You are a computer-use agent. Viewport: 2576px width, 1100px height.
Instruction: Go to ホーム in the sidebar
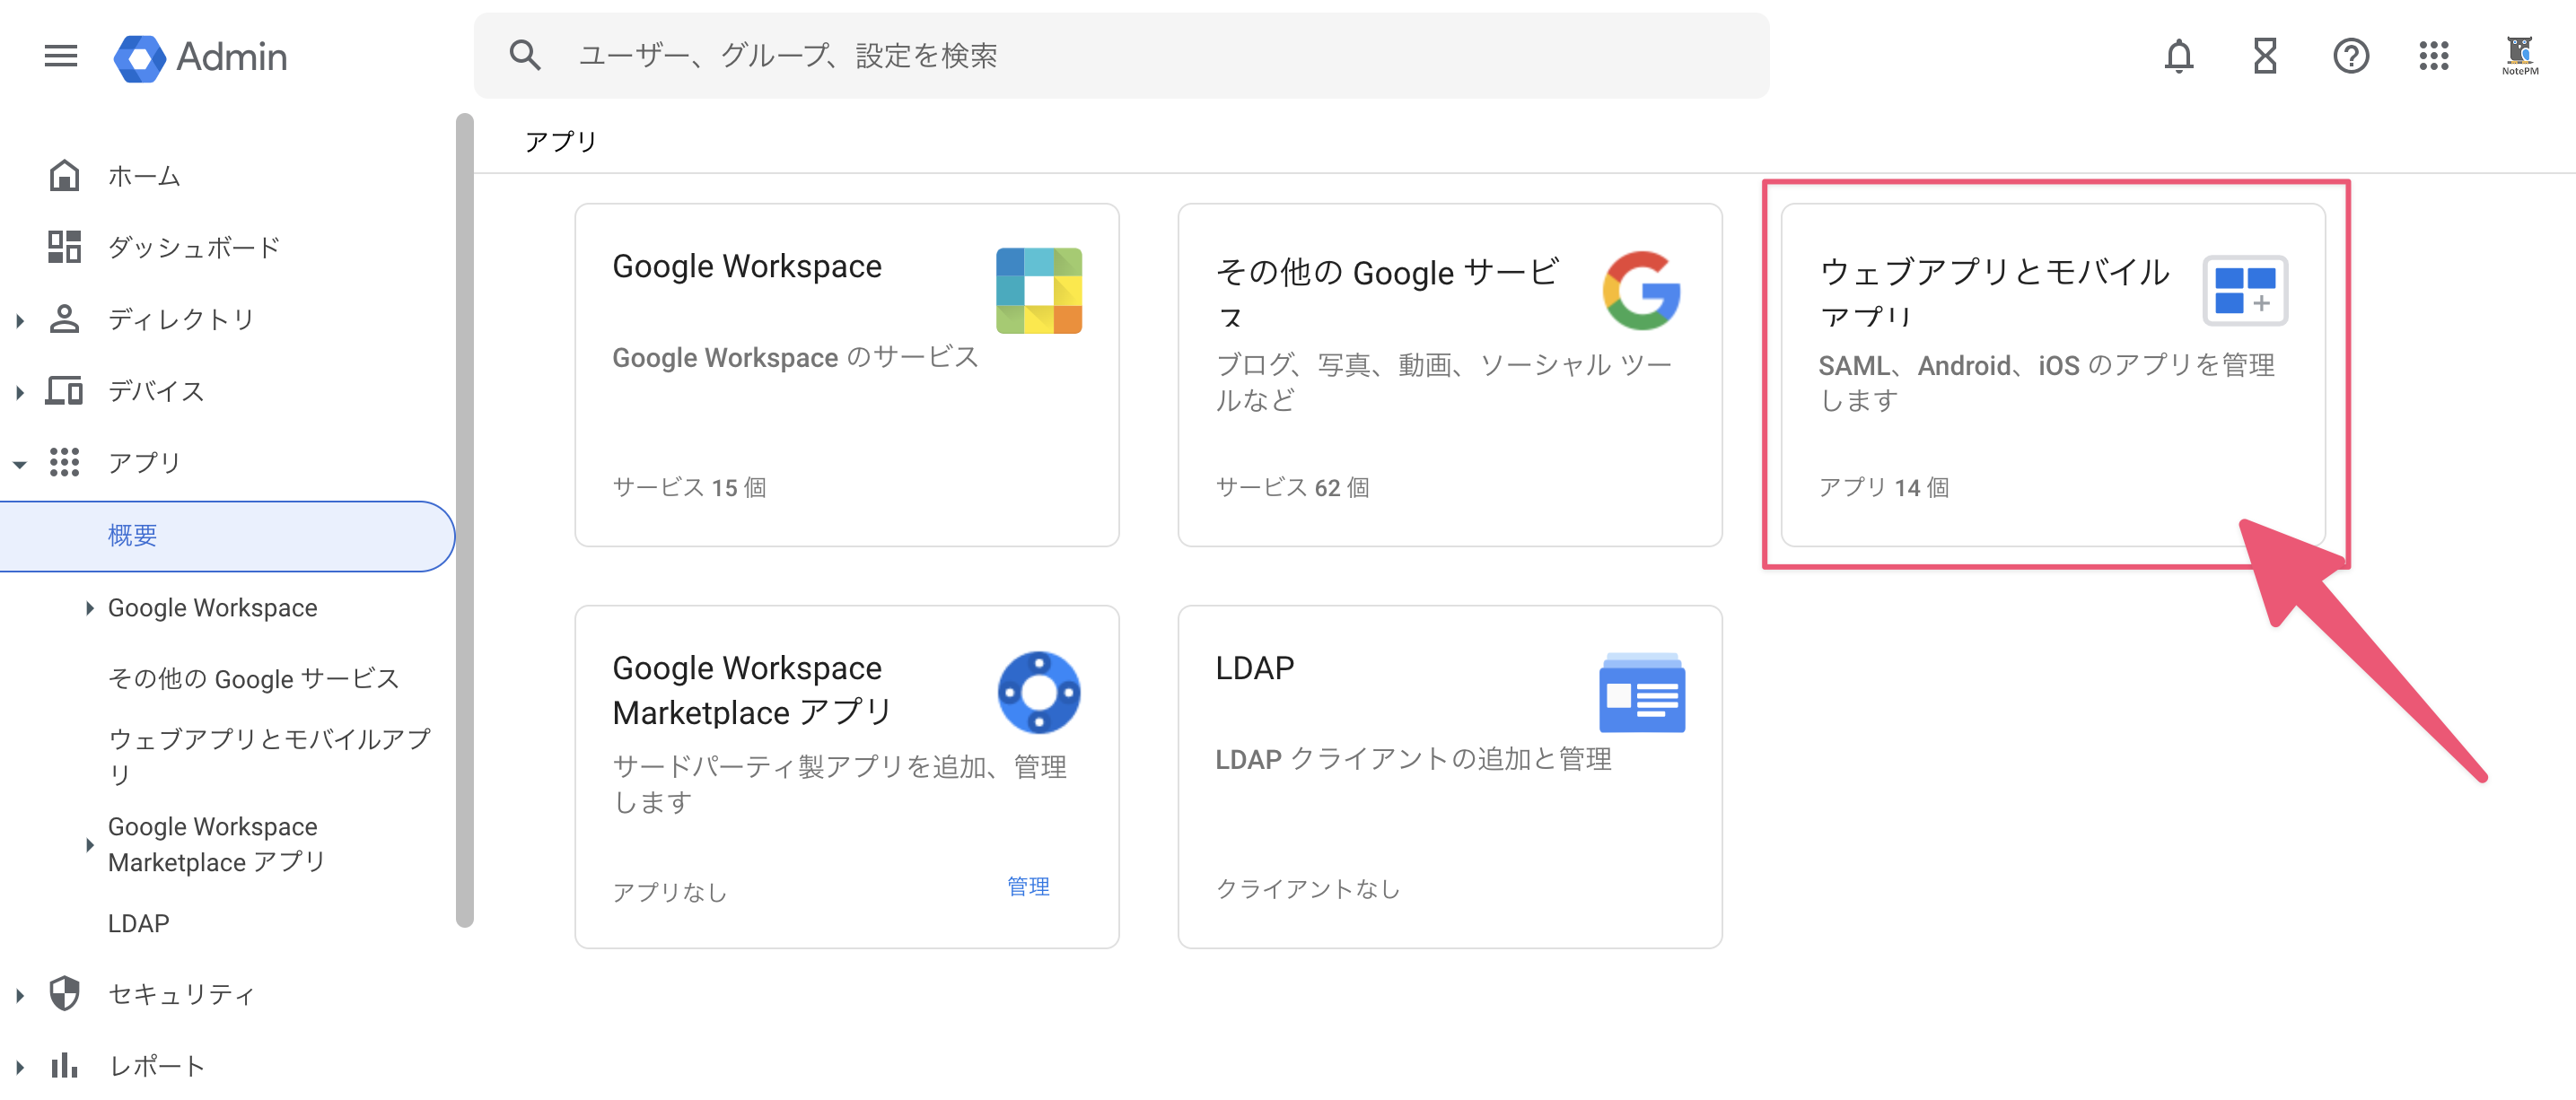point(144,177)
